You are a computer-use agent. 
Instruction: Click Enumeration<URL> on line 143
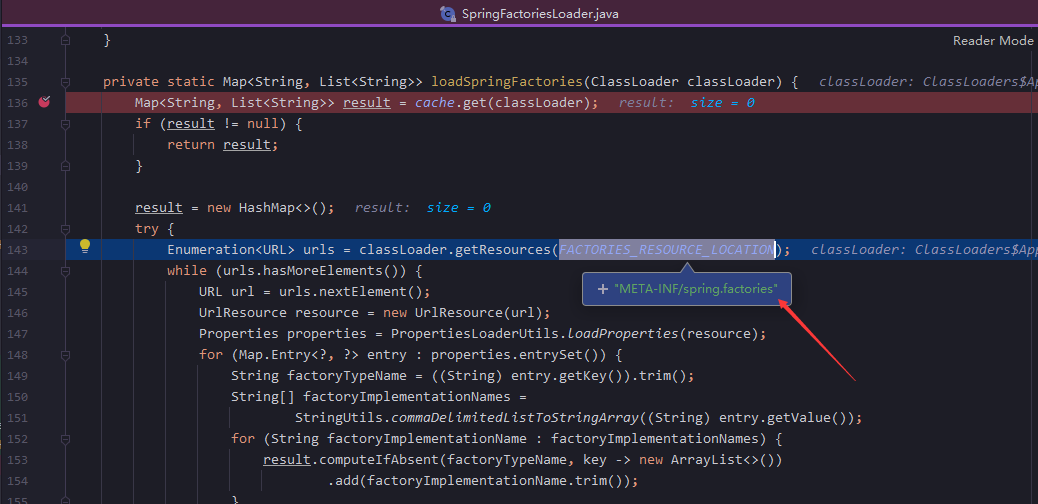(231, 250)
